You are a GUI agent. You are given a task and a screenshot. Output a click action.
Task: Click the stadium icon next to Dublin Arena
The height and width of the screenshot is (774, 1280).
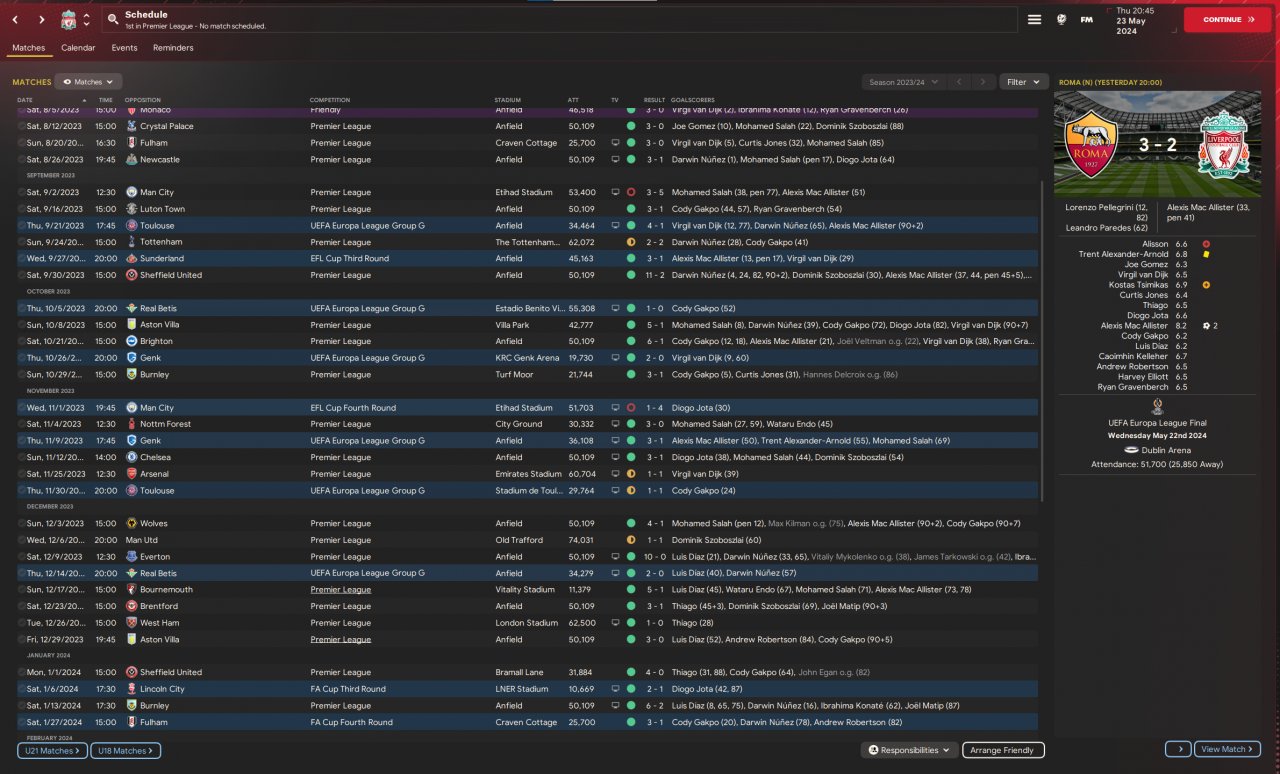tap(1129, 450)
